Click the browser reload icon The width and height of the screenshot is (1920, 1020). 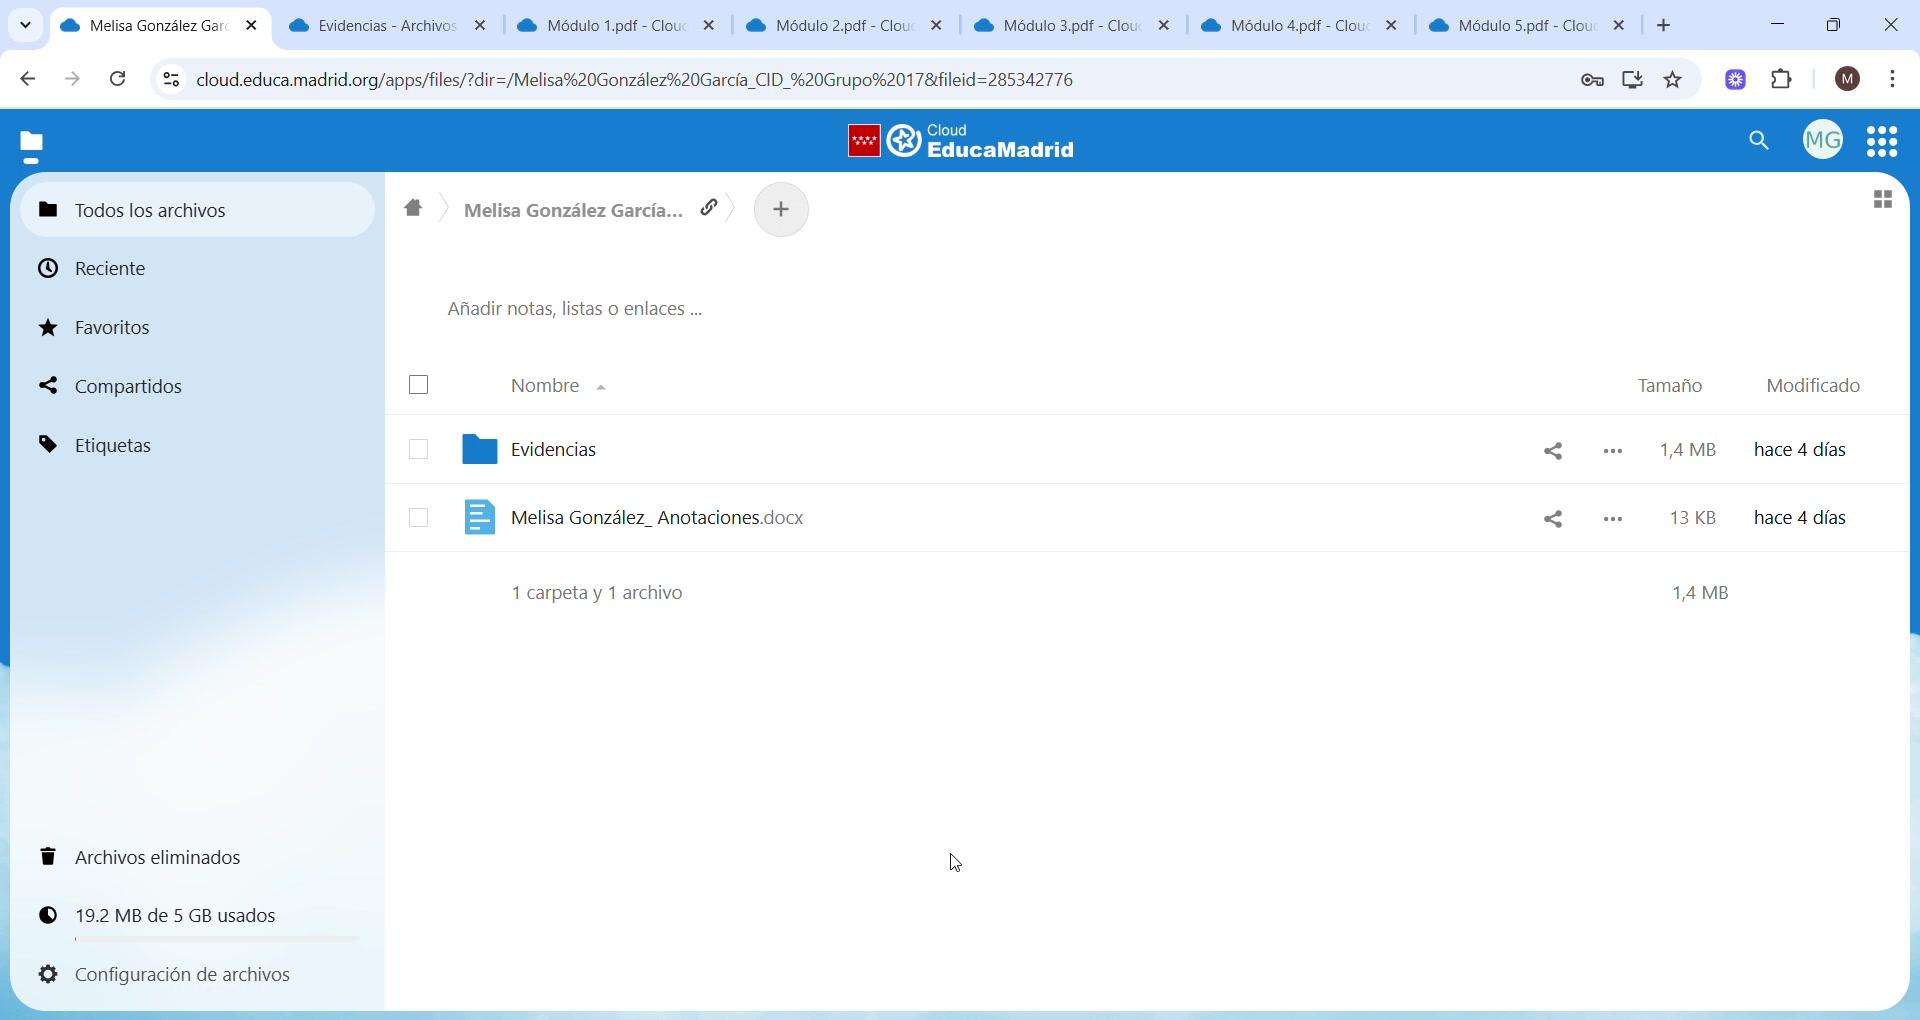[118, 79]
